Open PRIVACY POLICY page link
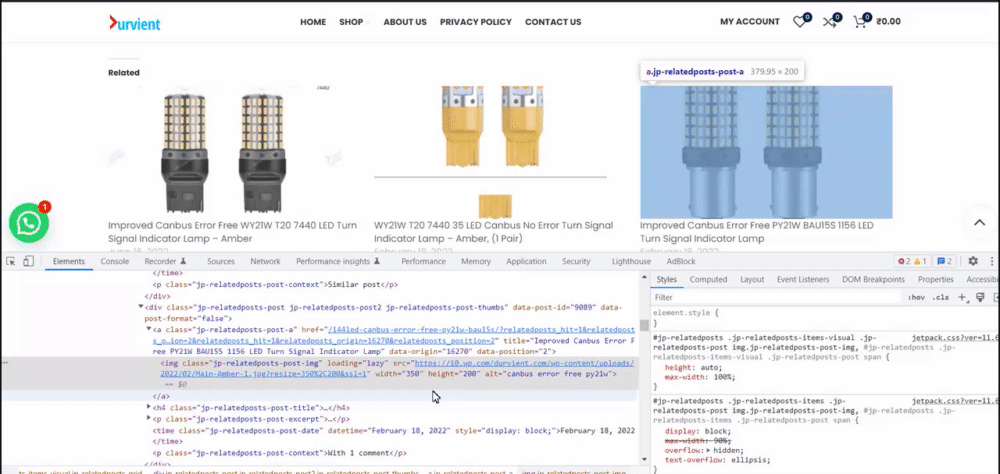This screenshot has width=1000, height=474. 476,22
